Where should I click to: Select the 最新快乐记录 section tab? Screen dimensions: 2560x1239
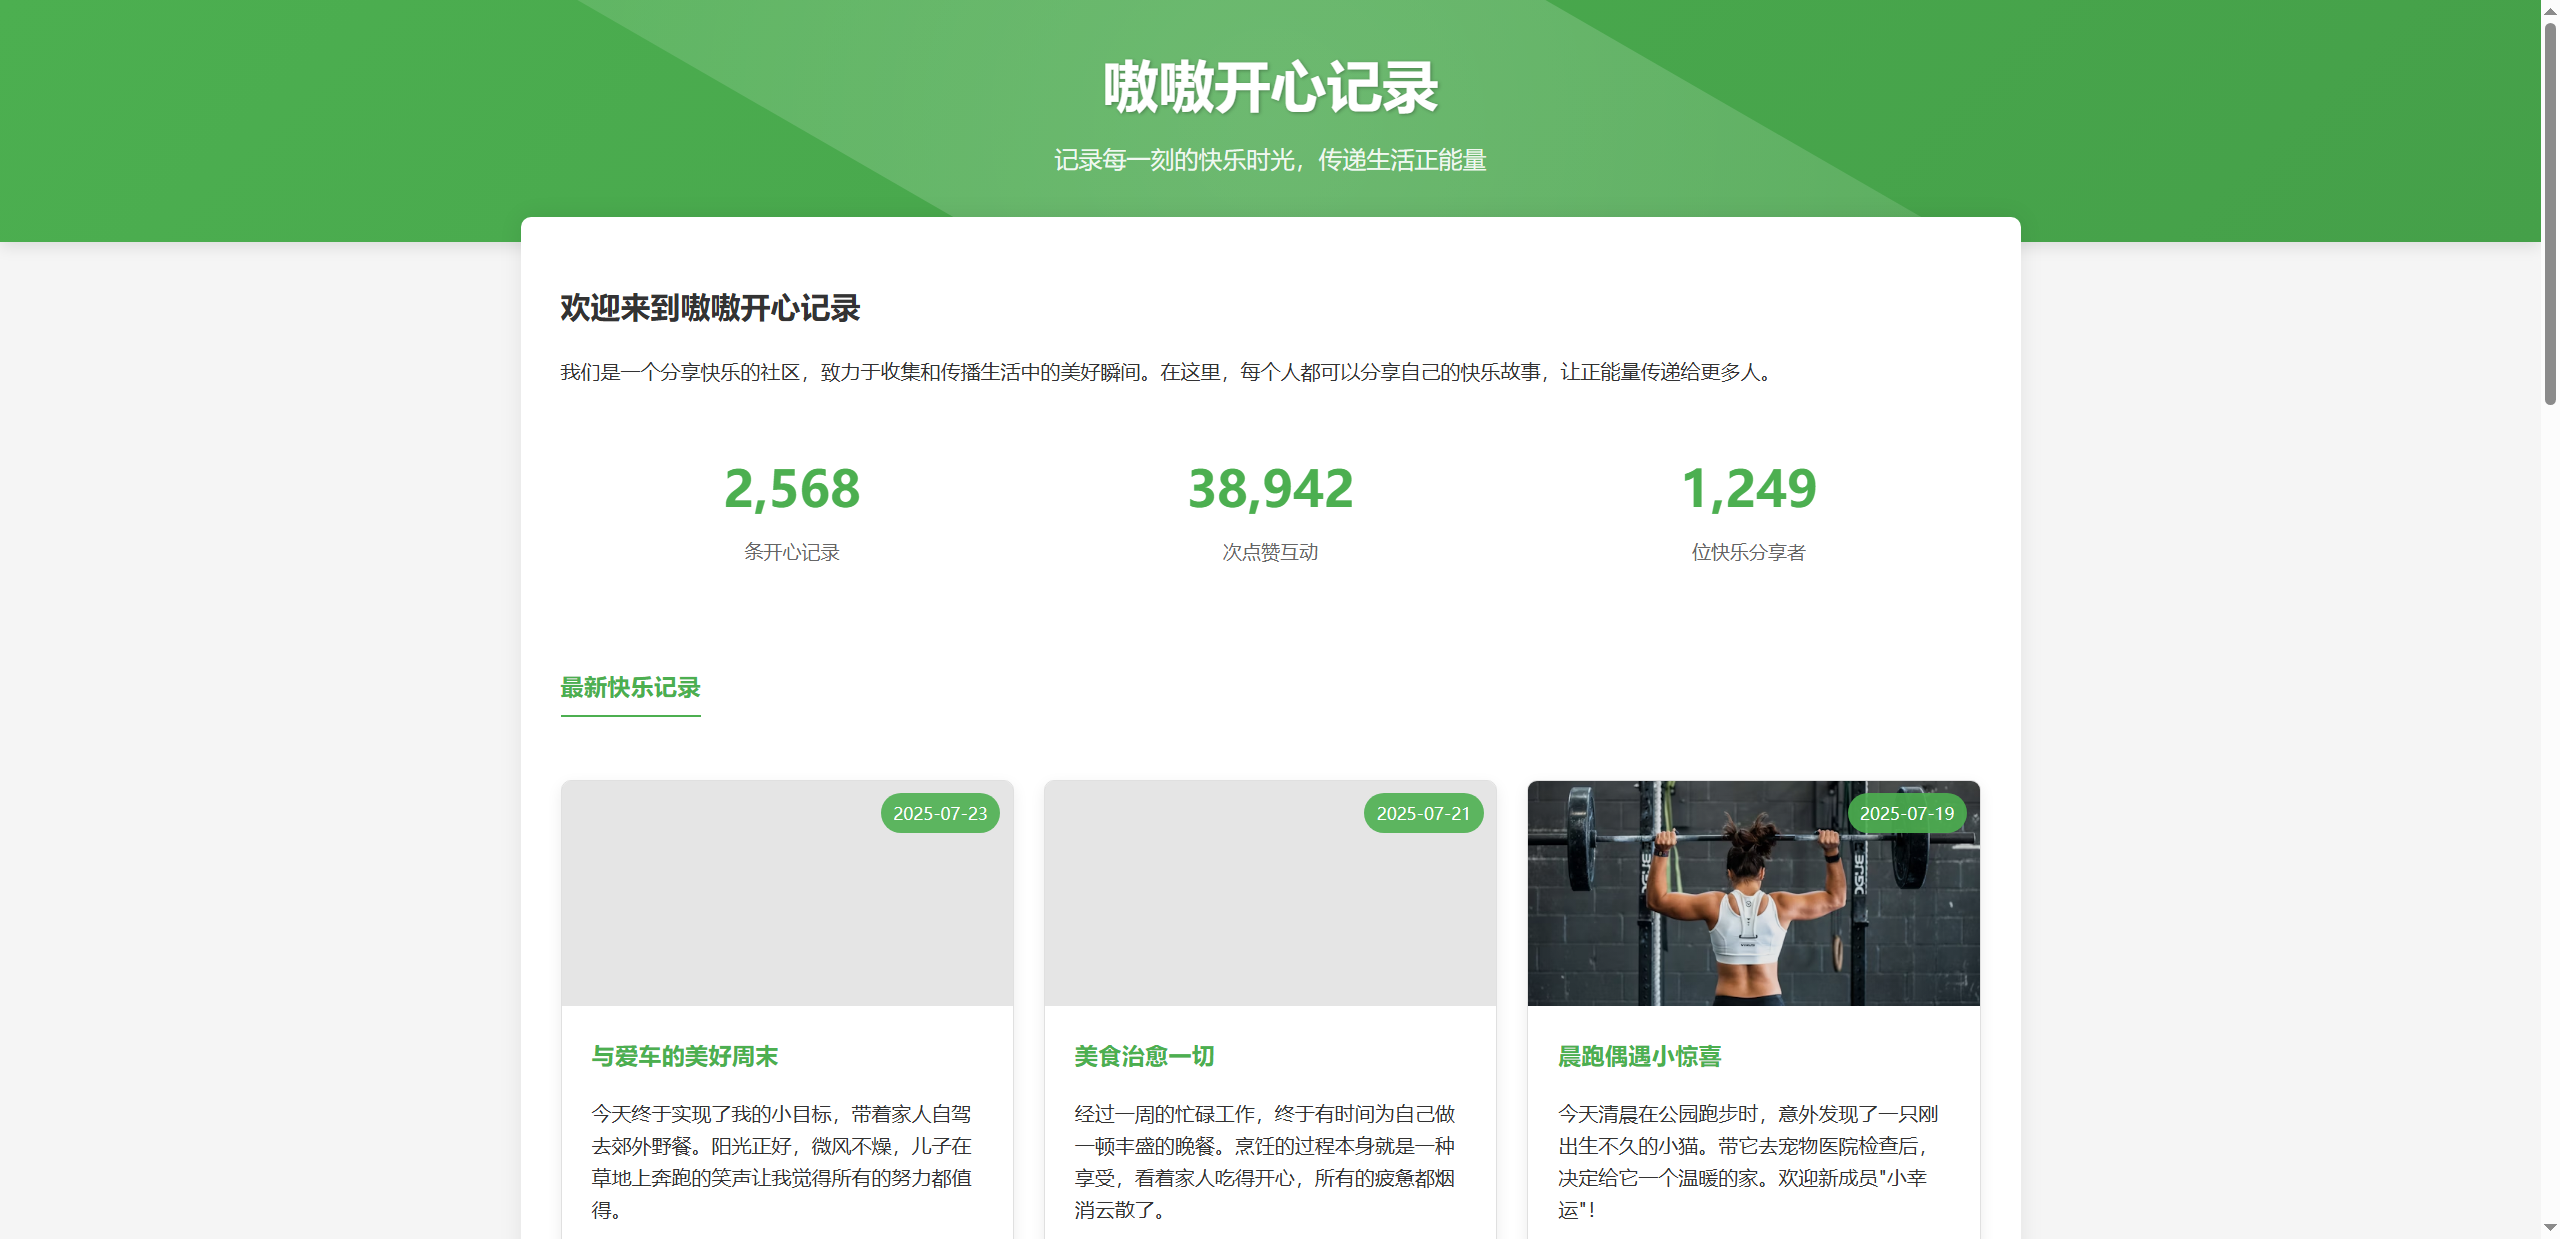click(630, 688)
